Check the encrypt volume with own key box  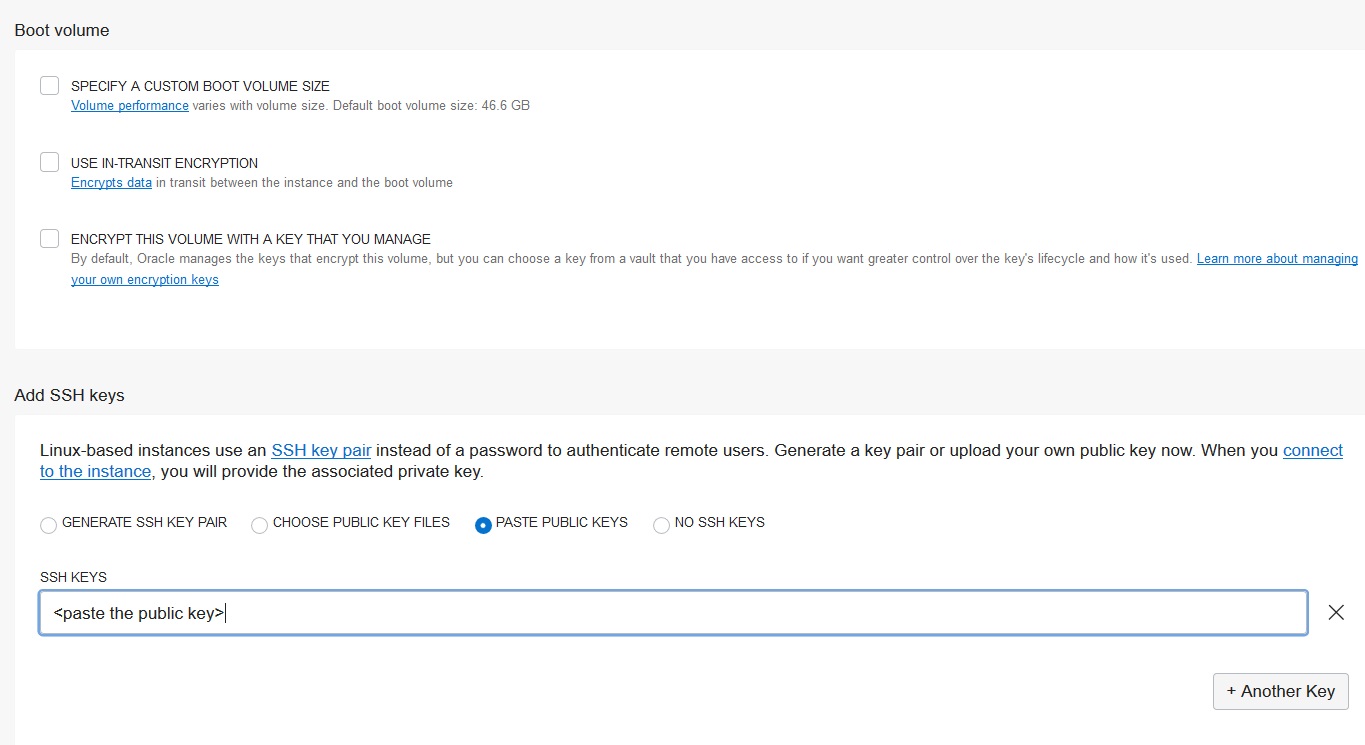(x=49, y=238)
